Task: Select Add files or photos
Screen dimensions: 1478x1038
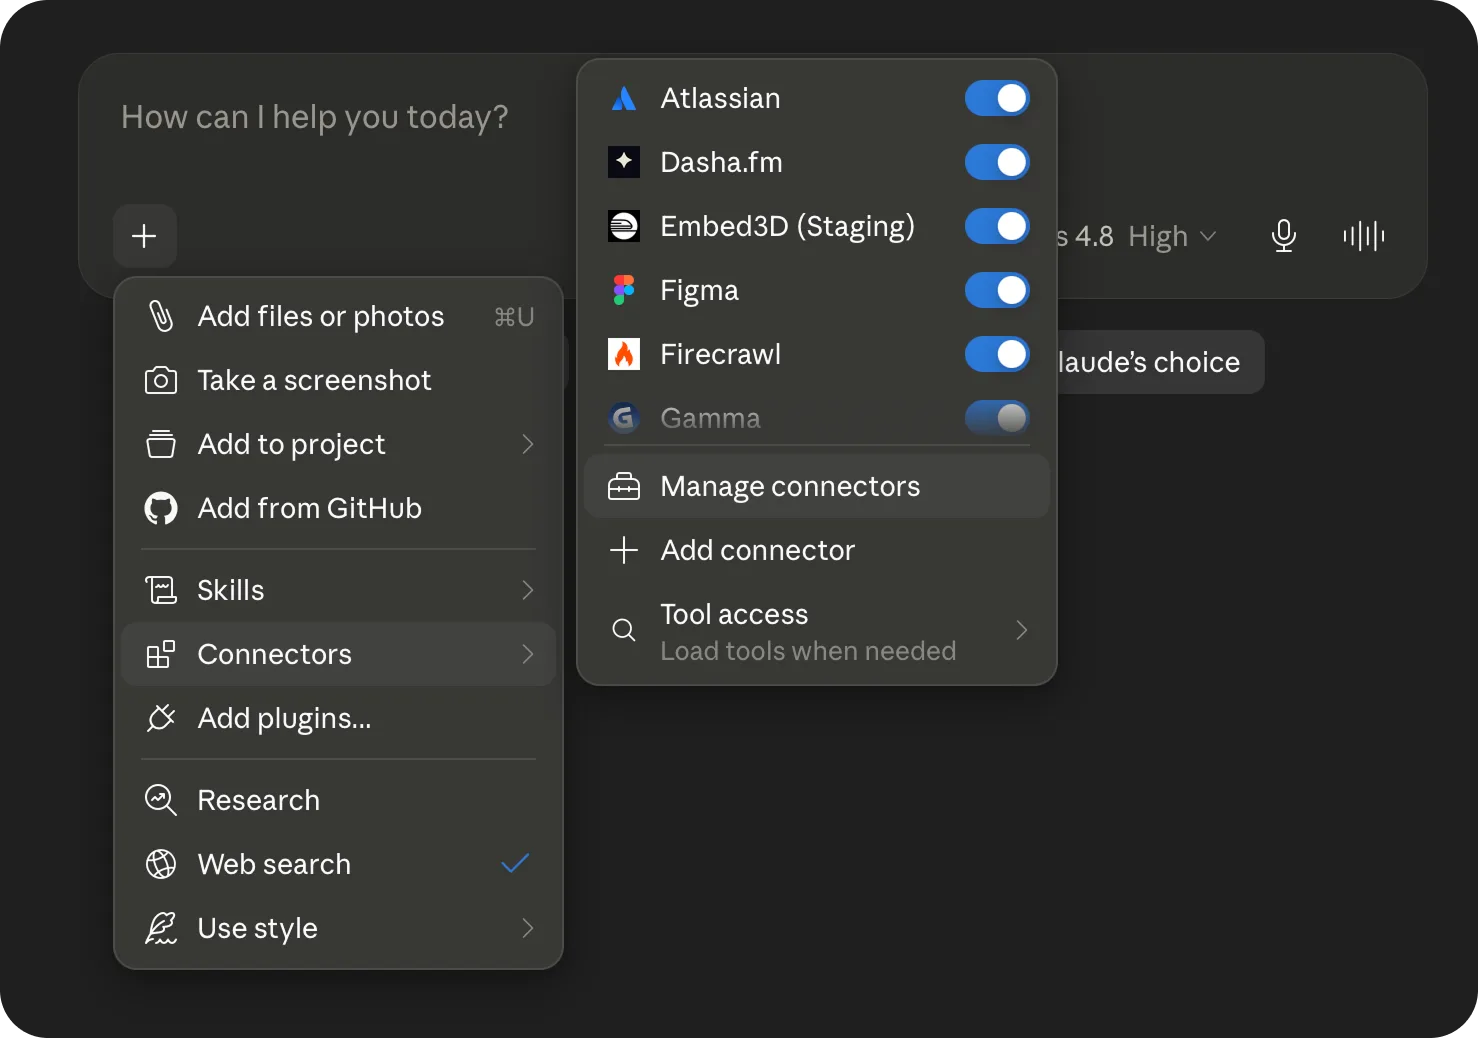Action: [339, 316]
